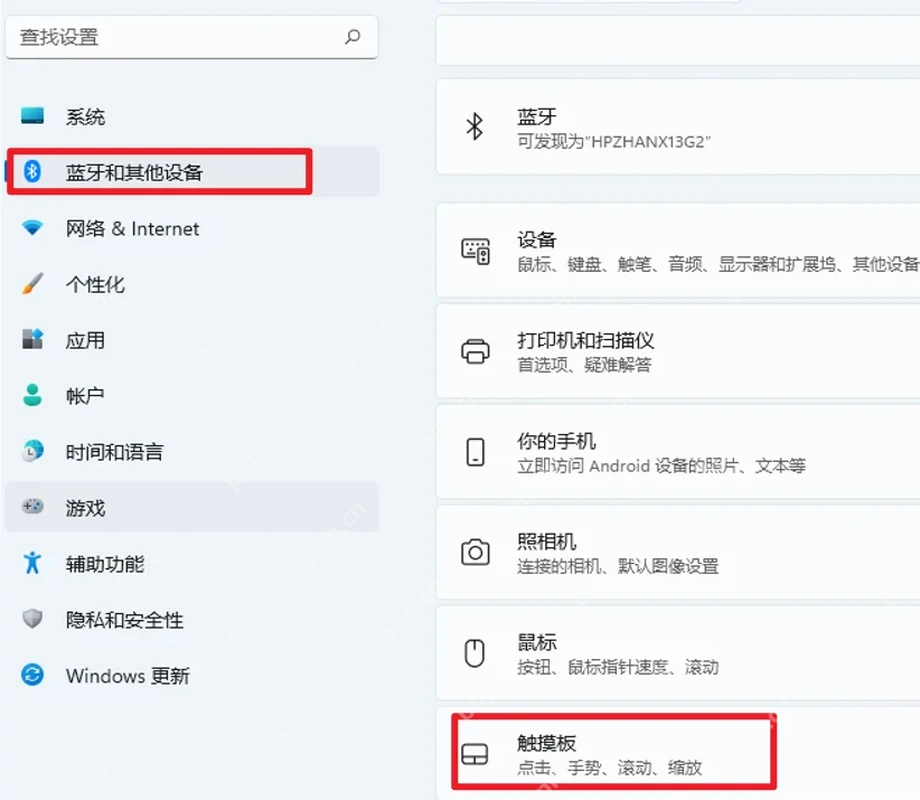Open 照相机 settings card
Image resolution: width=920 pixels, height=800 pixels.
point(678,552)
